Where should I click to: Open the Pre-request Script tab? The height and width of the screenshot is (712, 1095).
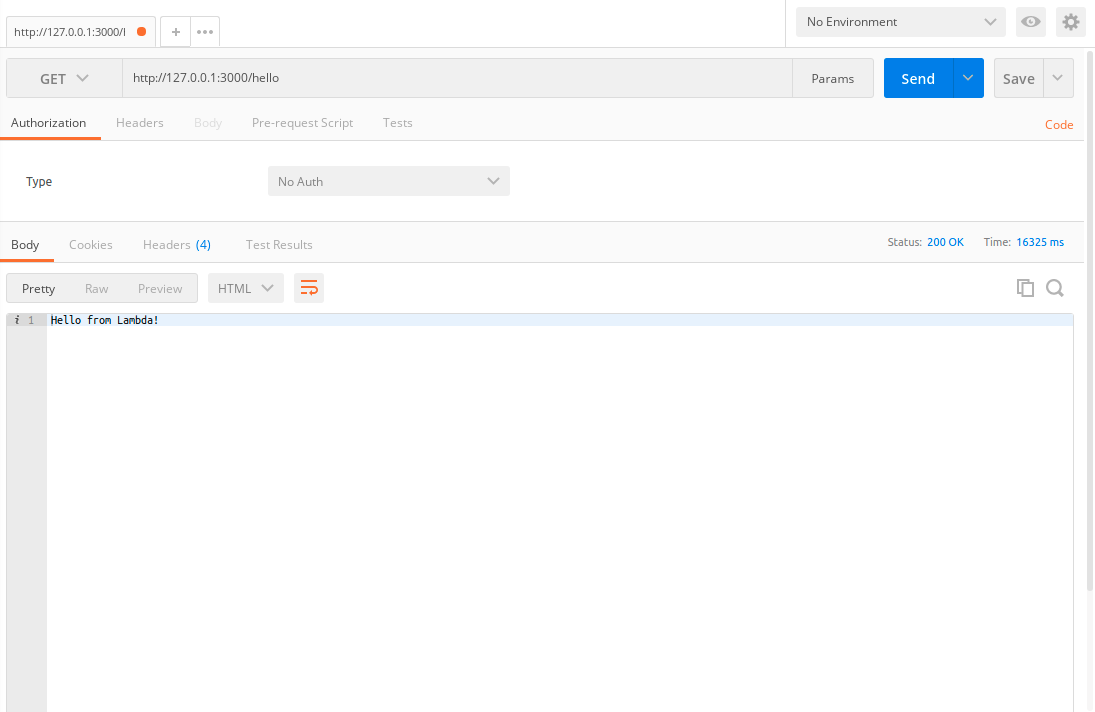click(x=302, y=123)
